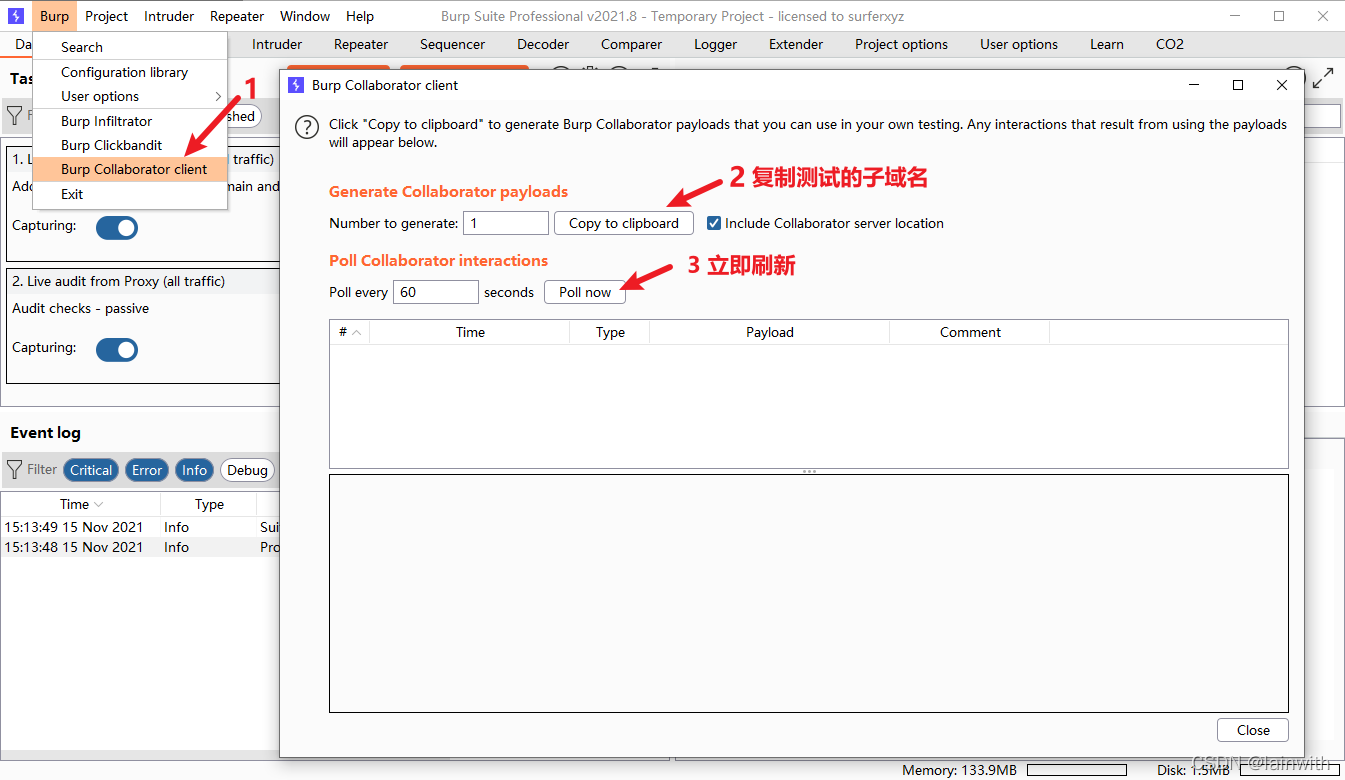Click the Event log Type column header
This screenshot has height=780, width=1345.
point(209,505)
